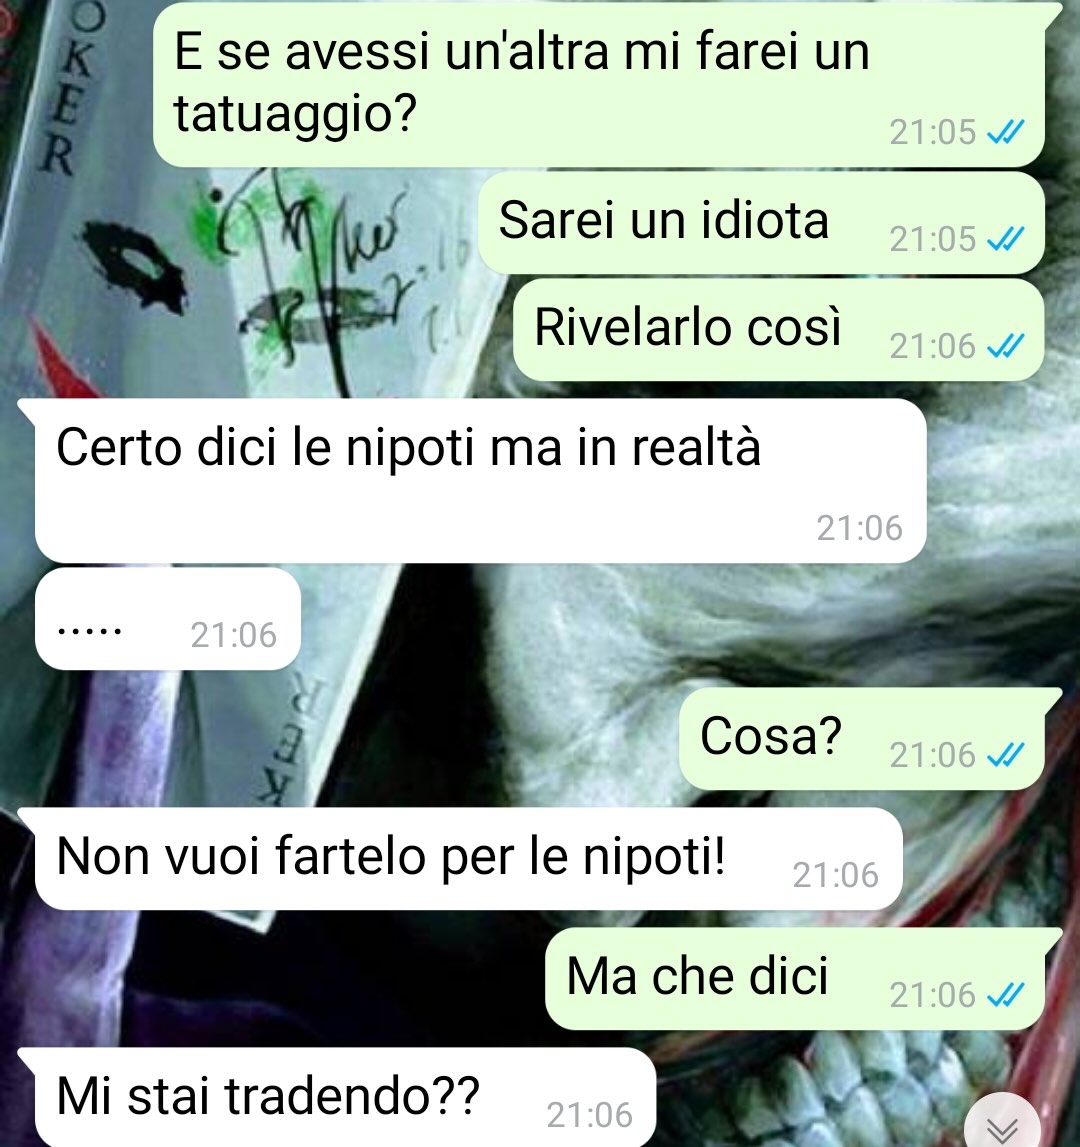
Task: Select the 'Ma che dici' message
Action: (x=803, y=979)
